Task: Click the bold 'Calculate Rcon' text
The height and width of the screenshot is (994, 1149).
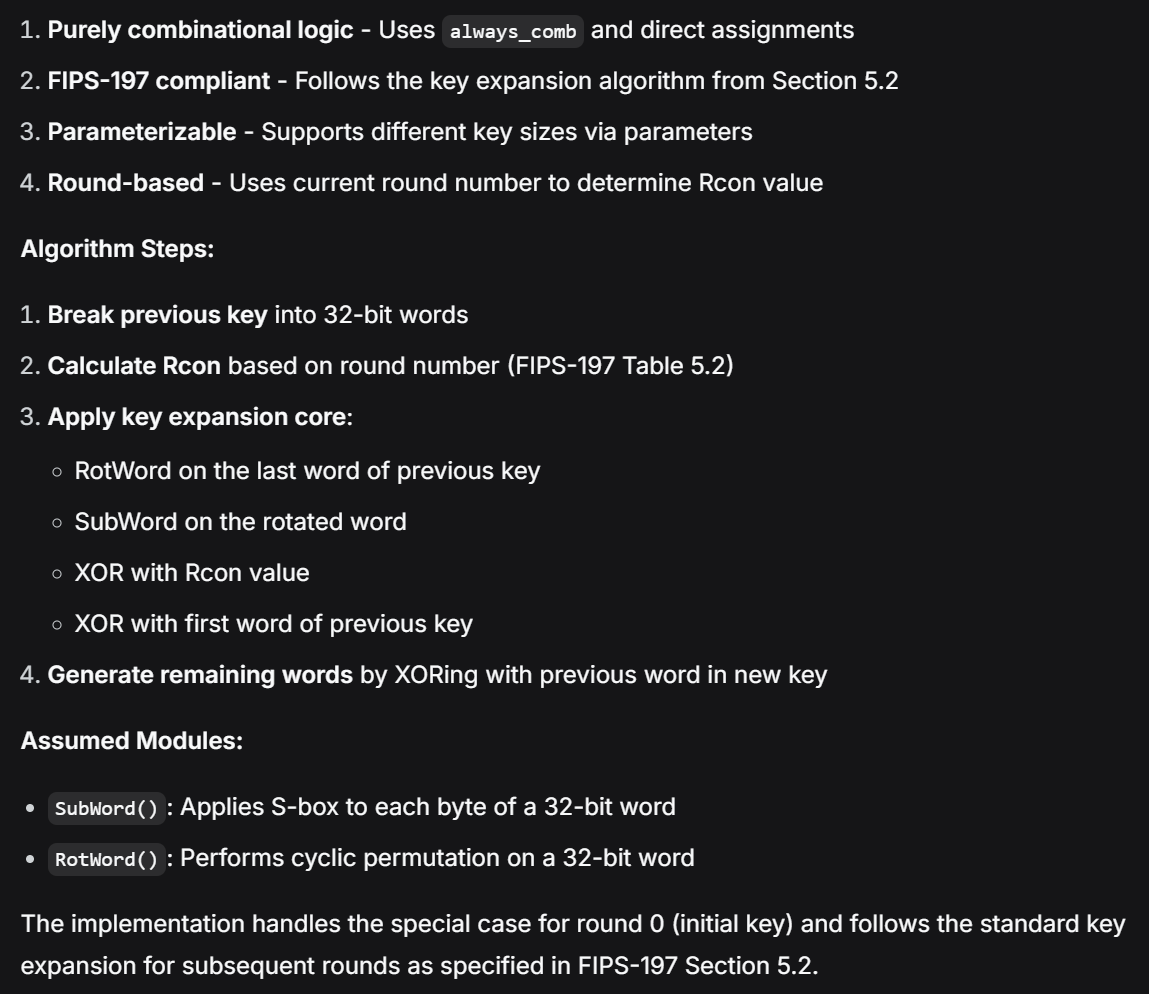Action: (x=134, y=366)
